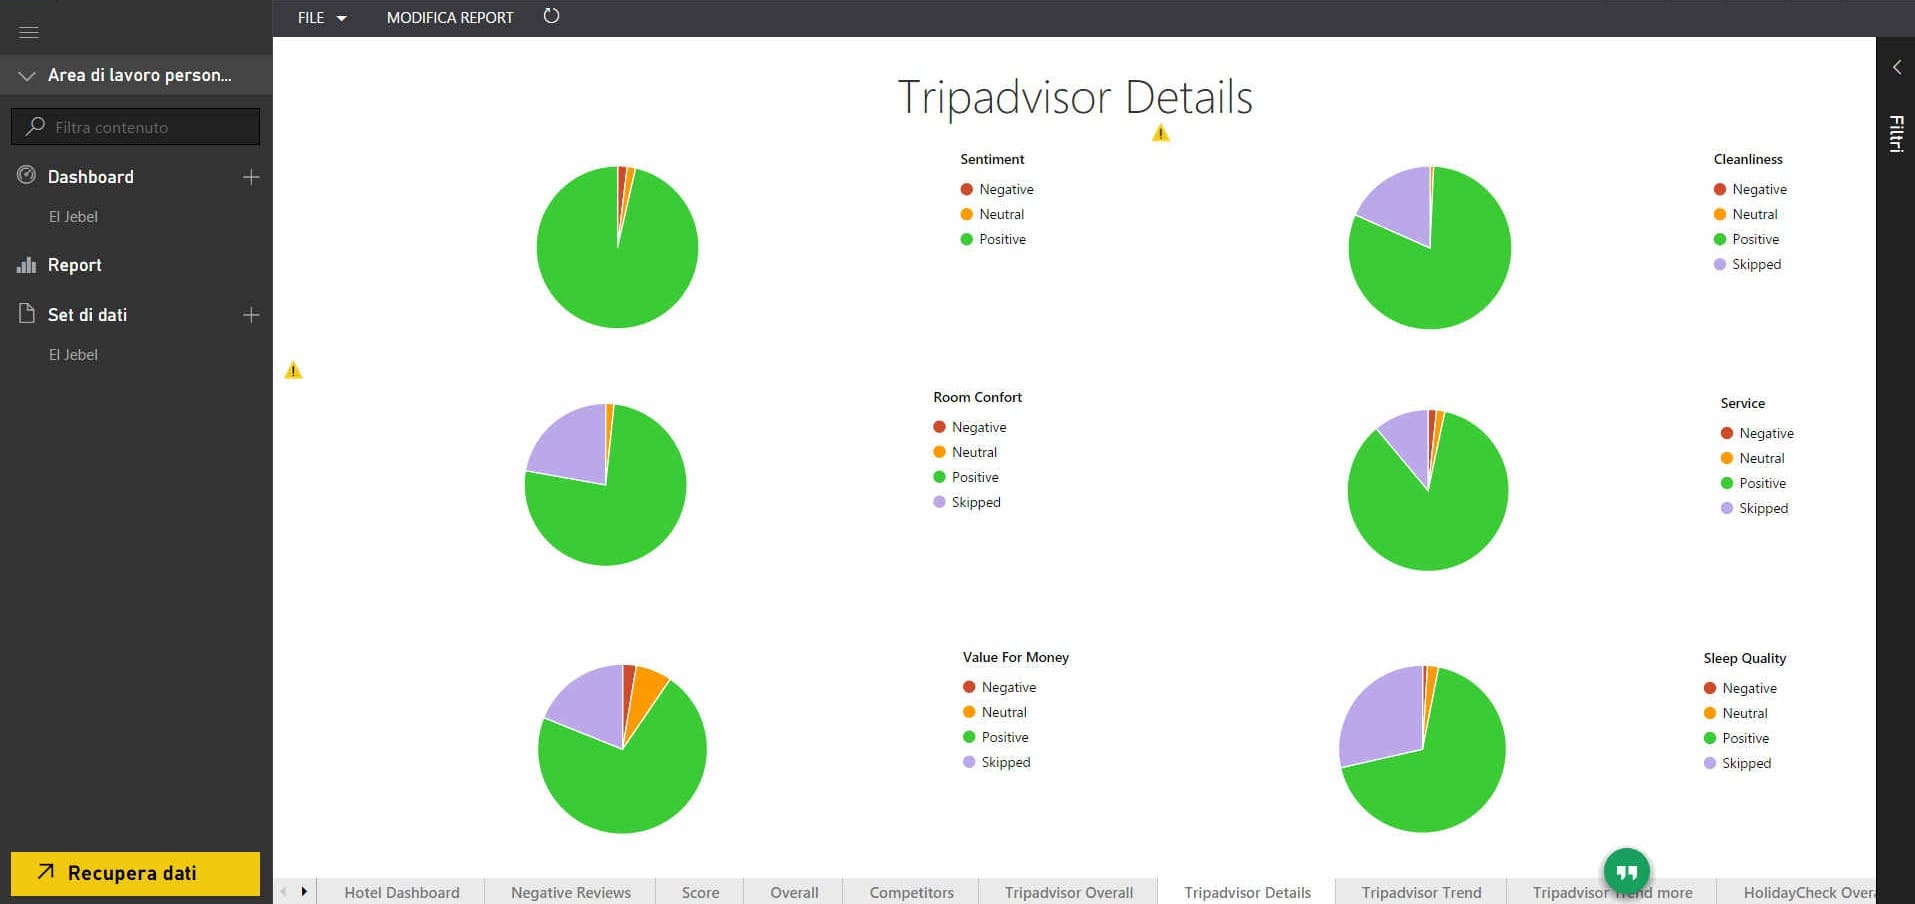Screen dimensions: 1915x904
Task: Refresh the report with circular arrow icon
Action: [x=551, y=16]
